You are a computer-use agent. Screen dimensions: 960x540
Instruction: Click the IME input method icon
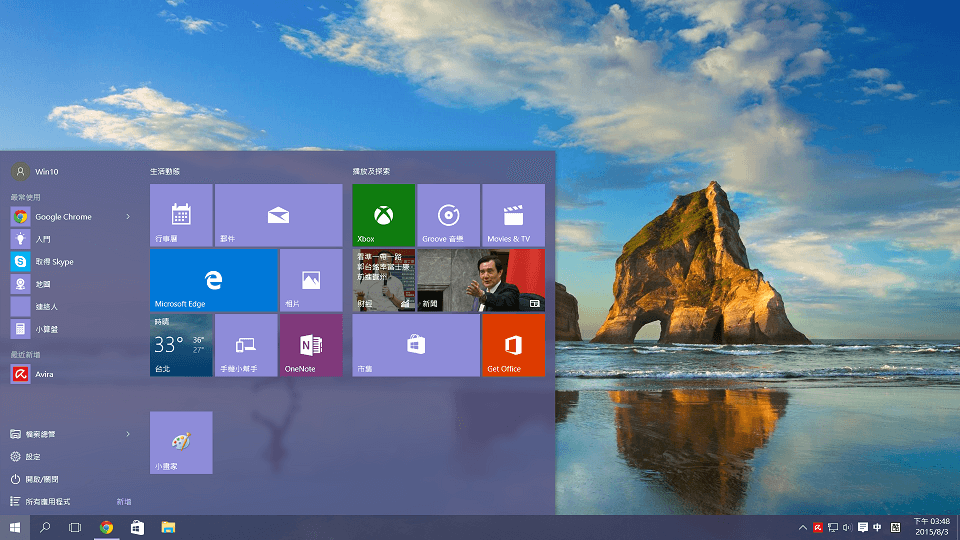click(896, 527)
